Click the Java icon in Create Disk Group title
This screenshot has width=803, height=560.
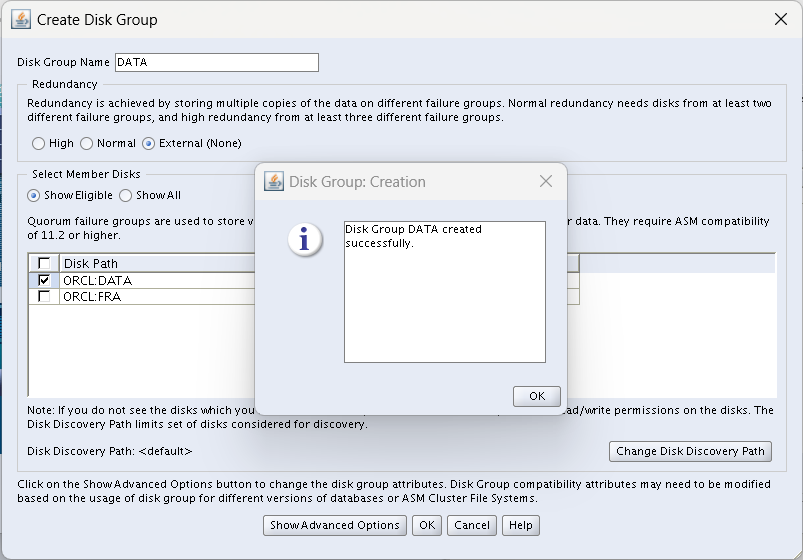coord(20,19)
